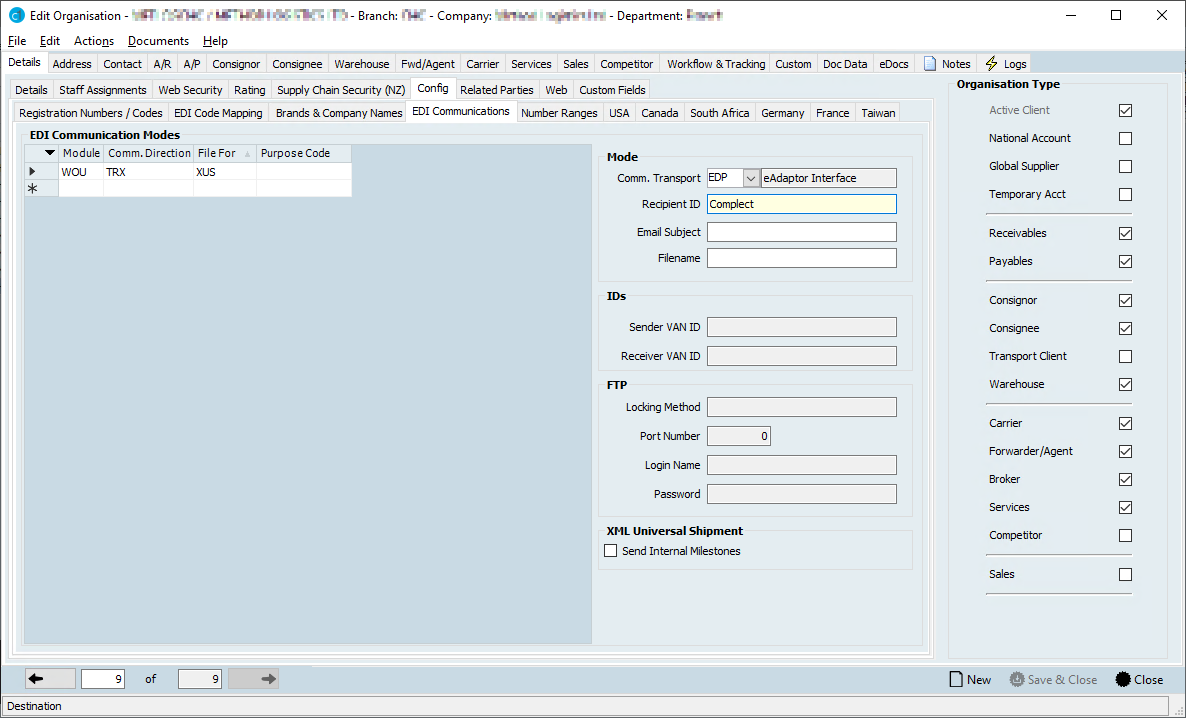Expand the grid column selector dropdown
Viewport: 1186px width, 718px height.
tap(50, 153)
